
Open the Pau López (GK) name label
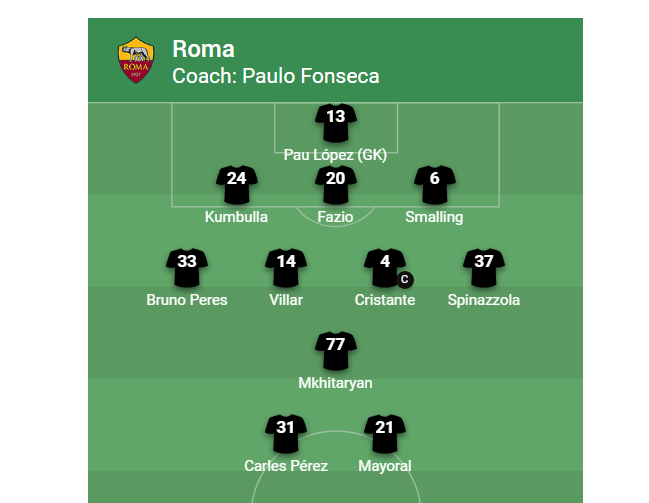click(x=335, y=155)
